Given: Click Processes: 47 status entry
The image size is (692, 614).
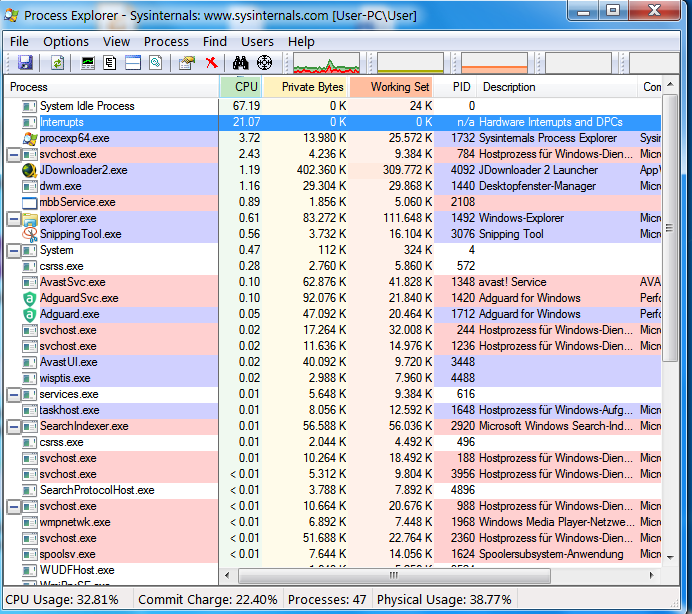Looking at the screenshot, I should click(x=327, y=600).
